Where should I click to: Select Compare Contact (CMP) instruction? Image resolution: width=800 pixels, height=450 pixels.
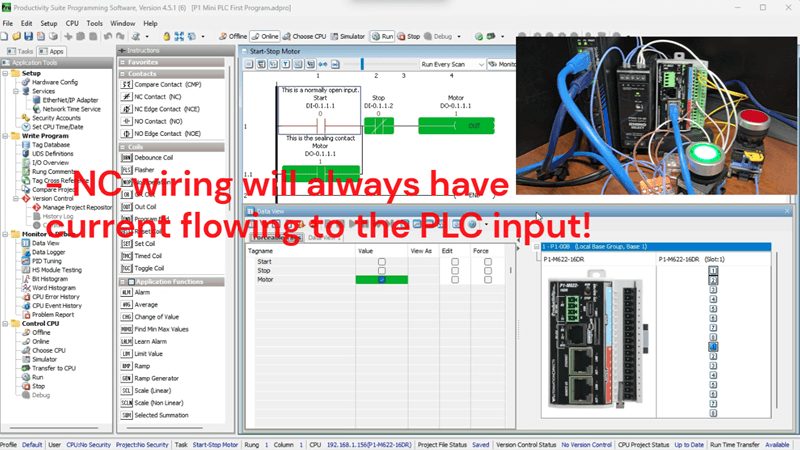point(165,84)
